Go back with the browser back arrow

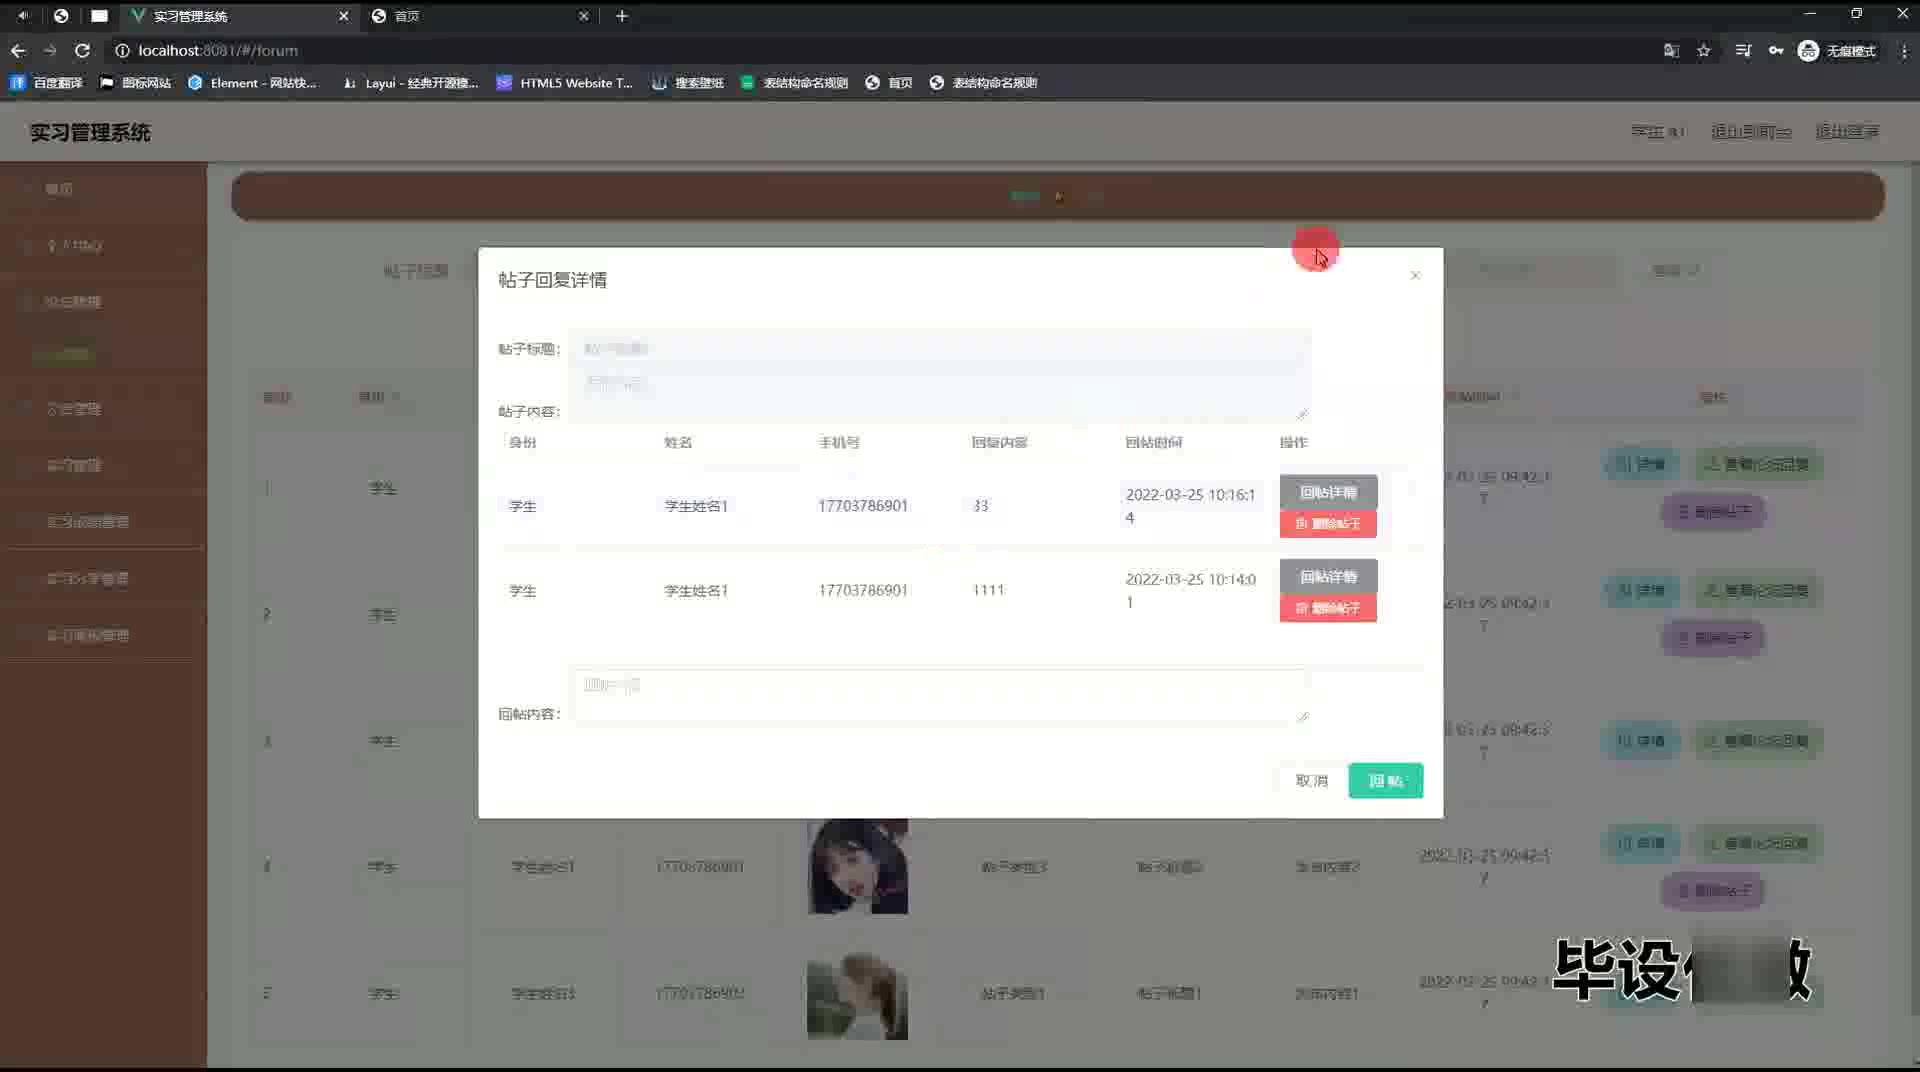(18, 51)
